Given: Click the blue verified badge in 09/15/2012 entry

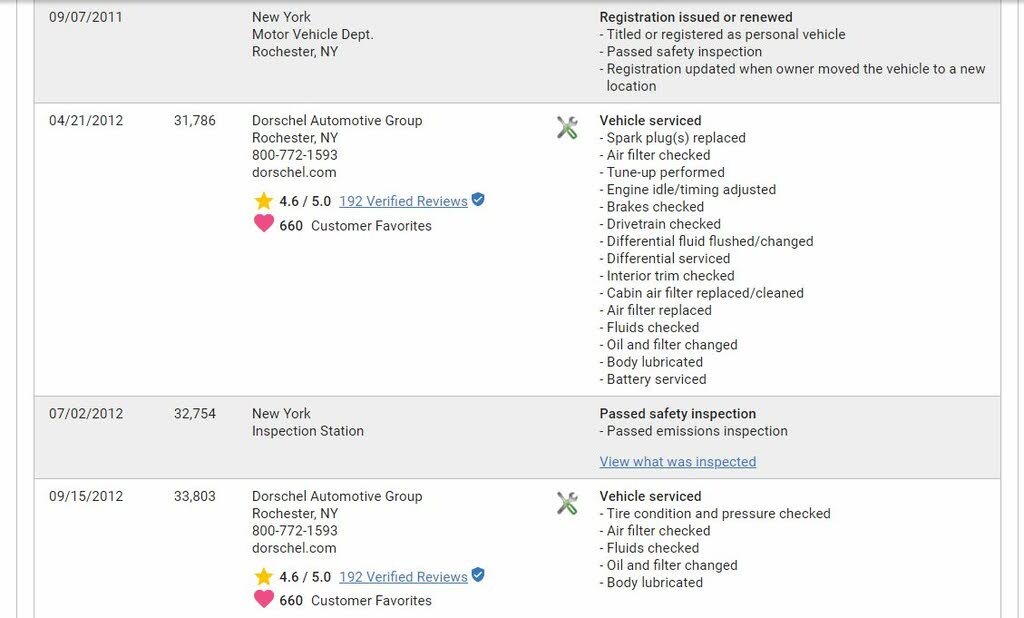Looking at the screenshot, I should point(478,575).
